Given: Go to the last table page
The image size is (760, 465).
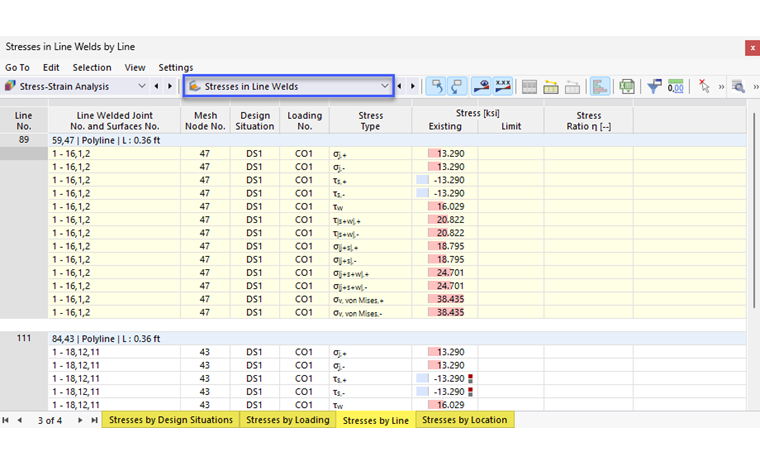Looking at the screenshot, I should coord(95,420).
